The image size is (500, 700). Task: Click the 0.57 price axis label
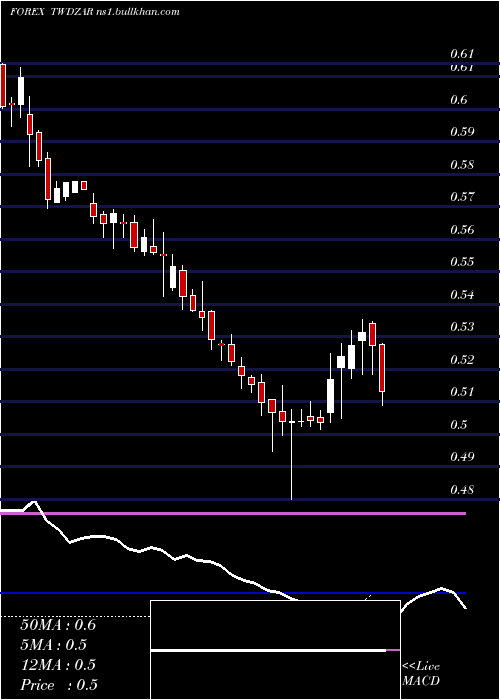(x=462, y=197)
